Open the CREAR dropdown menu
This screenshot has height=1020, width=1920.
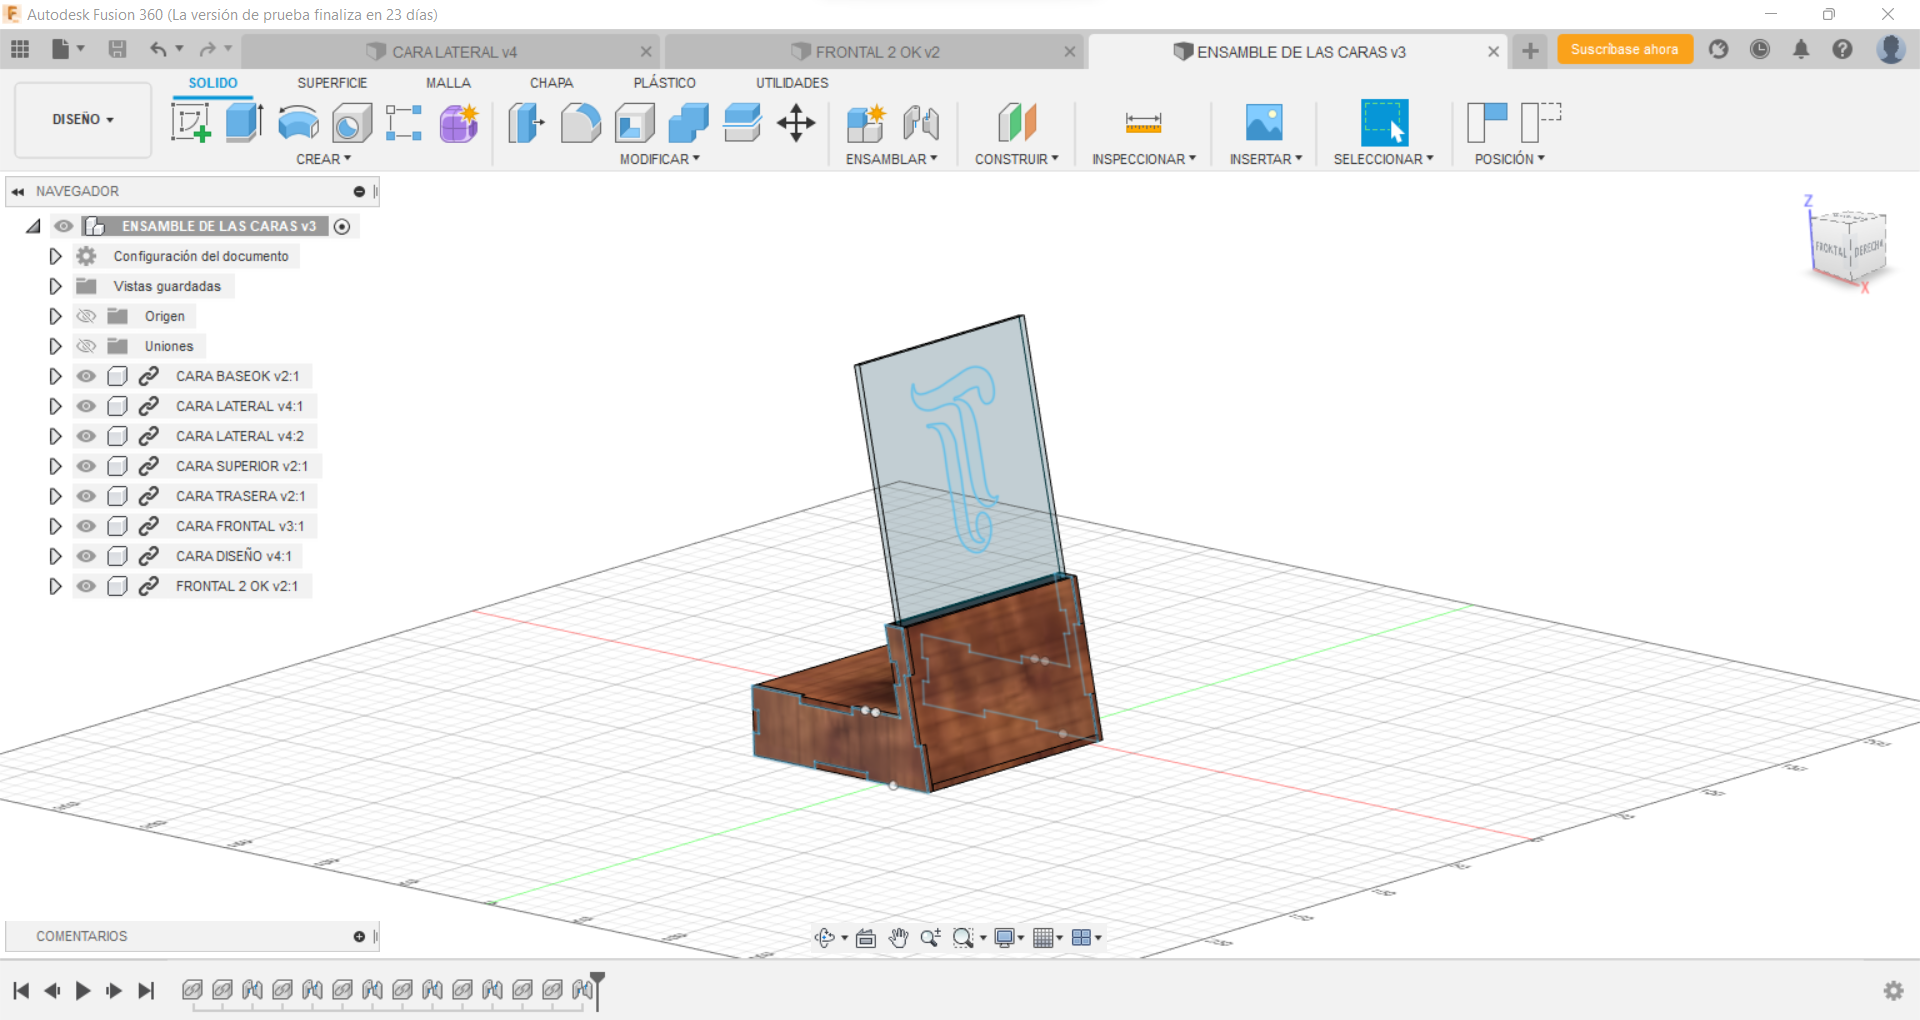323,159
